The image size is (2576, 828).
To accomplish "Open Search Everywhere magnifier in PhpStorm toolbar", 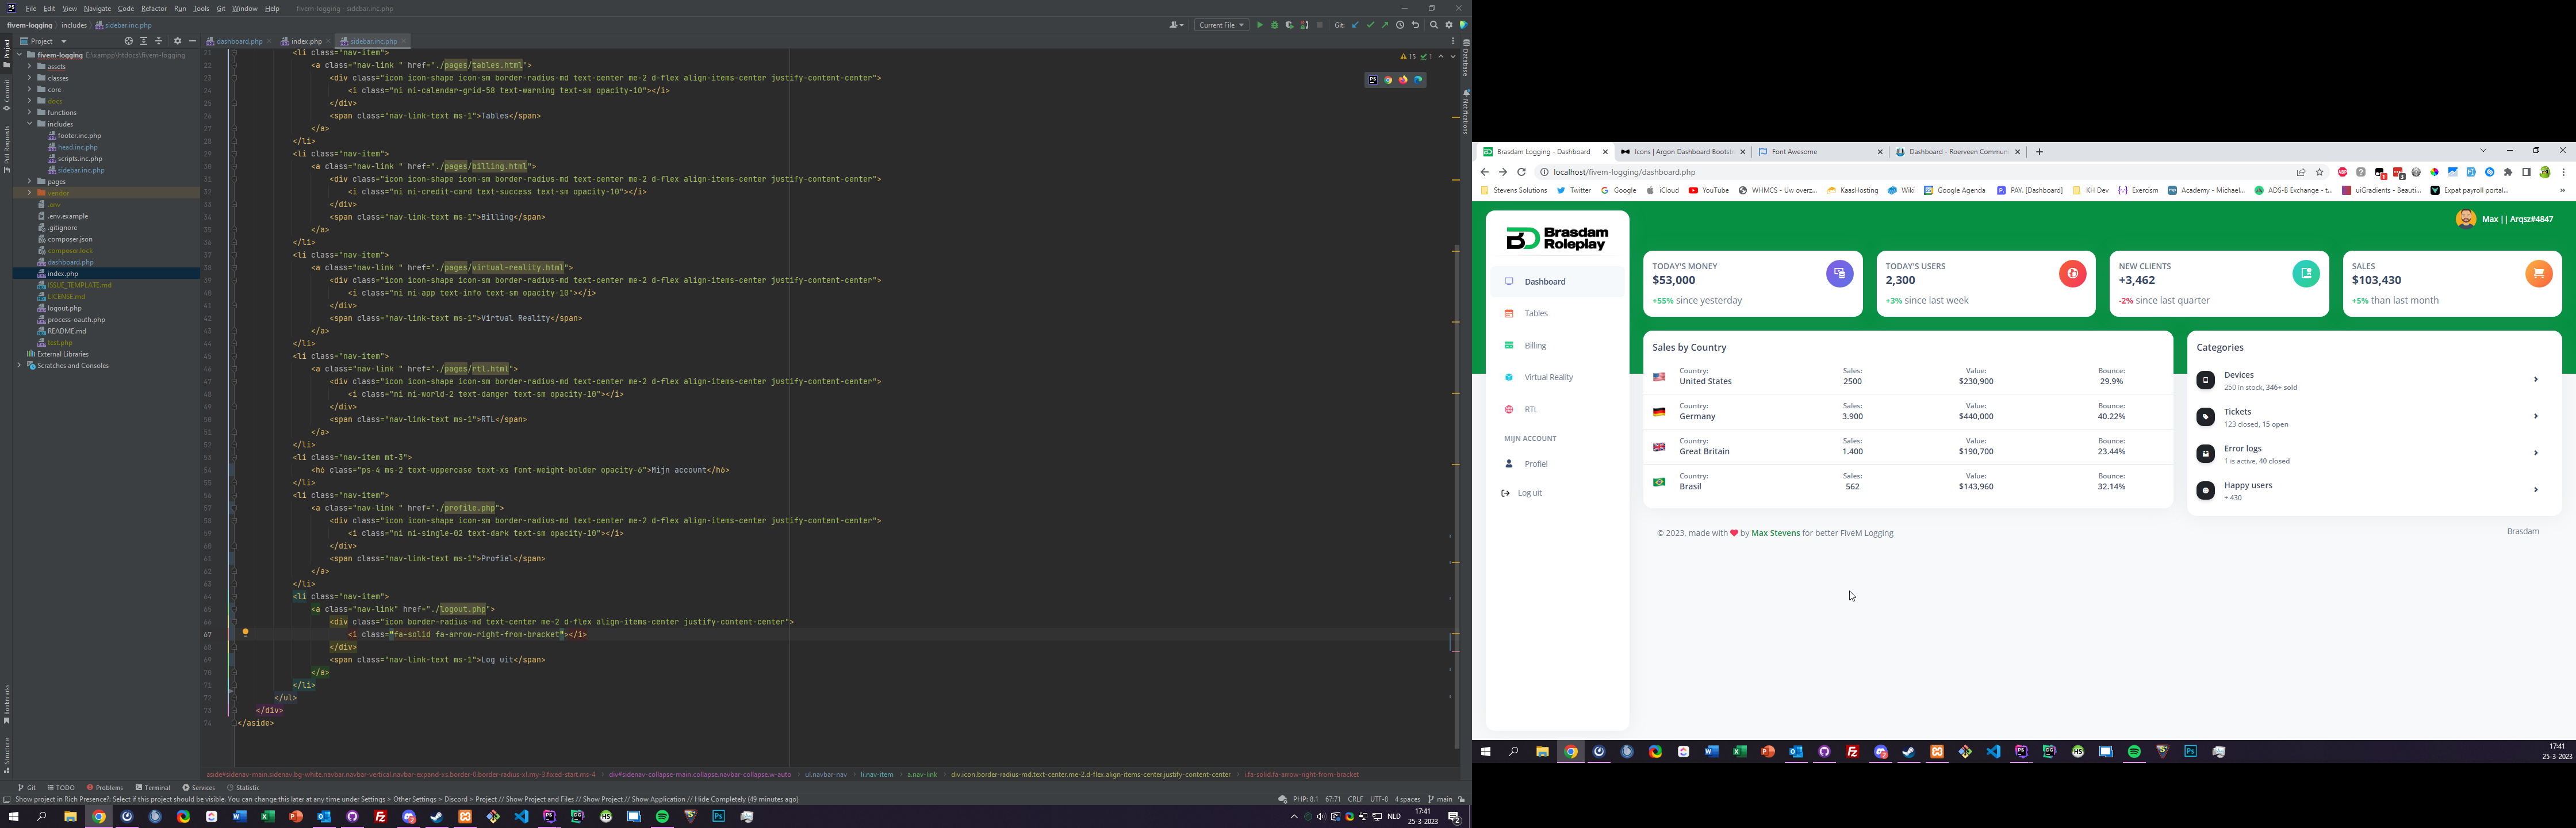I will point(1434,25).
